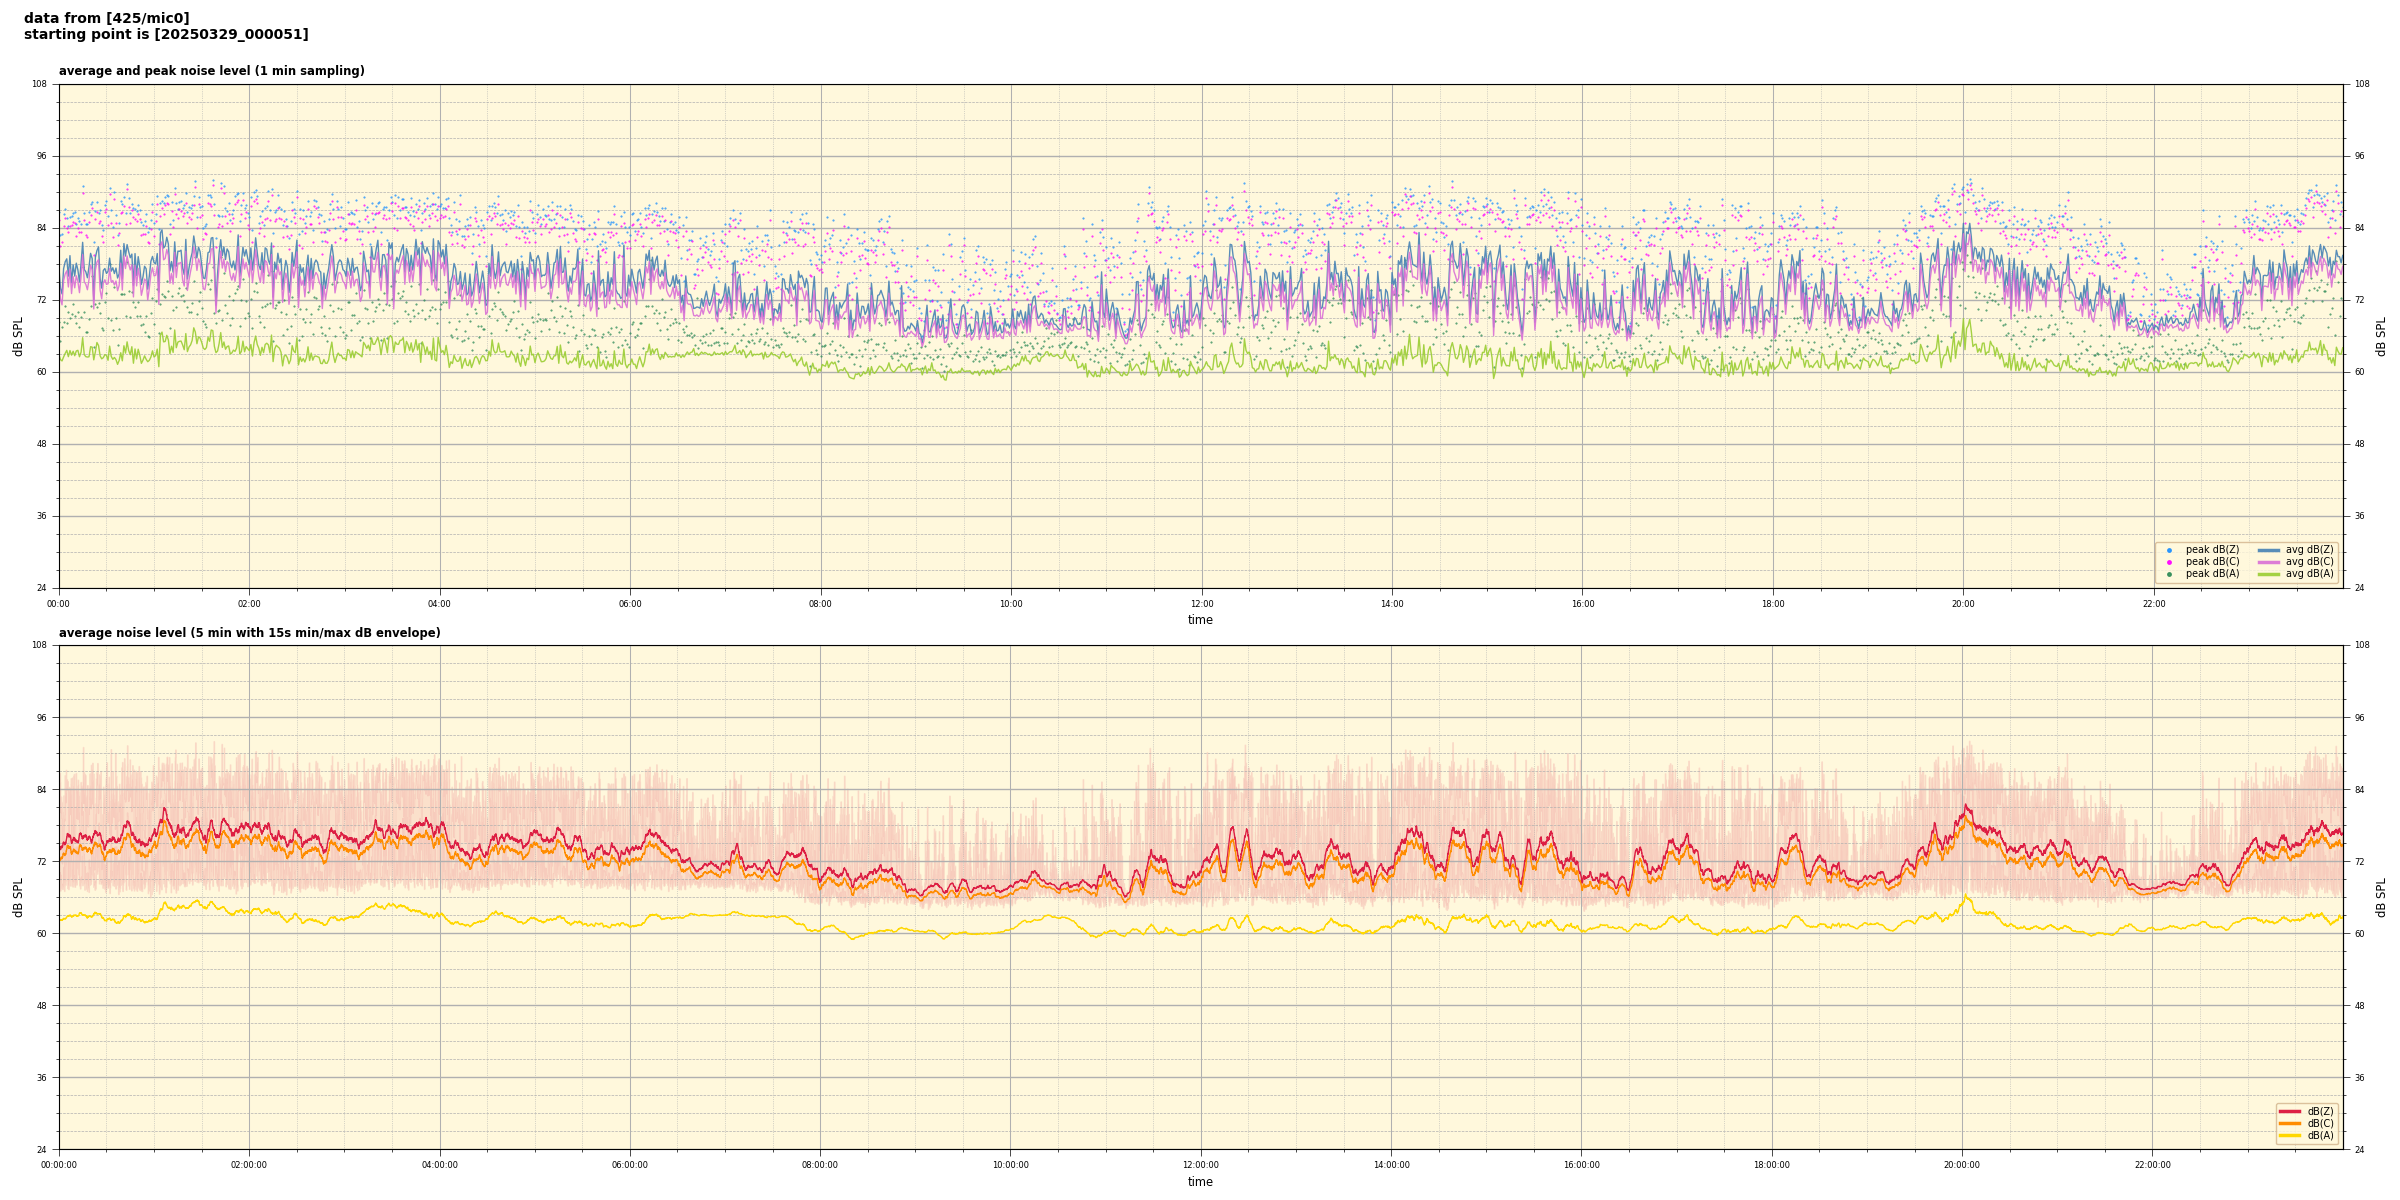2400x1200 pixels.
Task: Click the starting point timestamp text
Action: tap(166, 34)
